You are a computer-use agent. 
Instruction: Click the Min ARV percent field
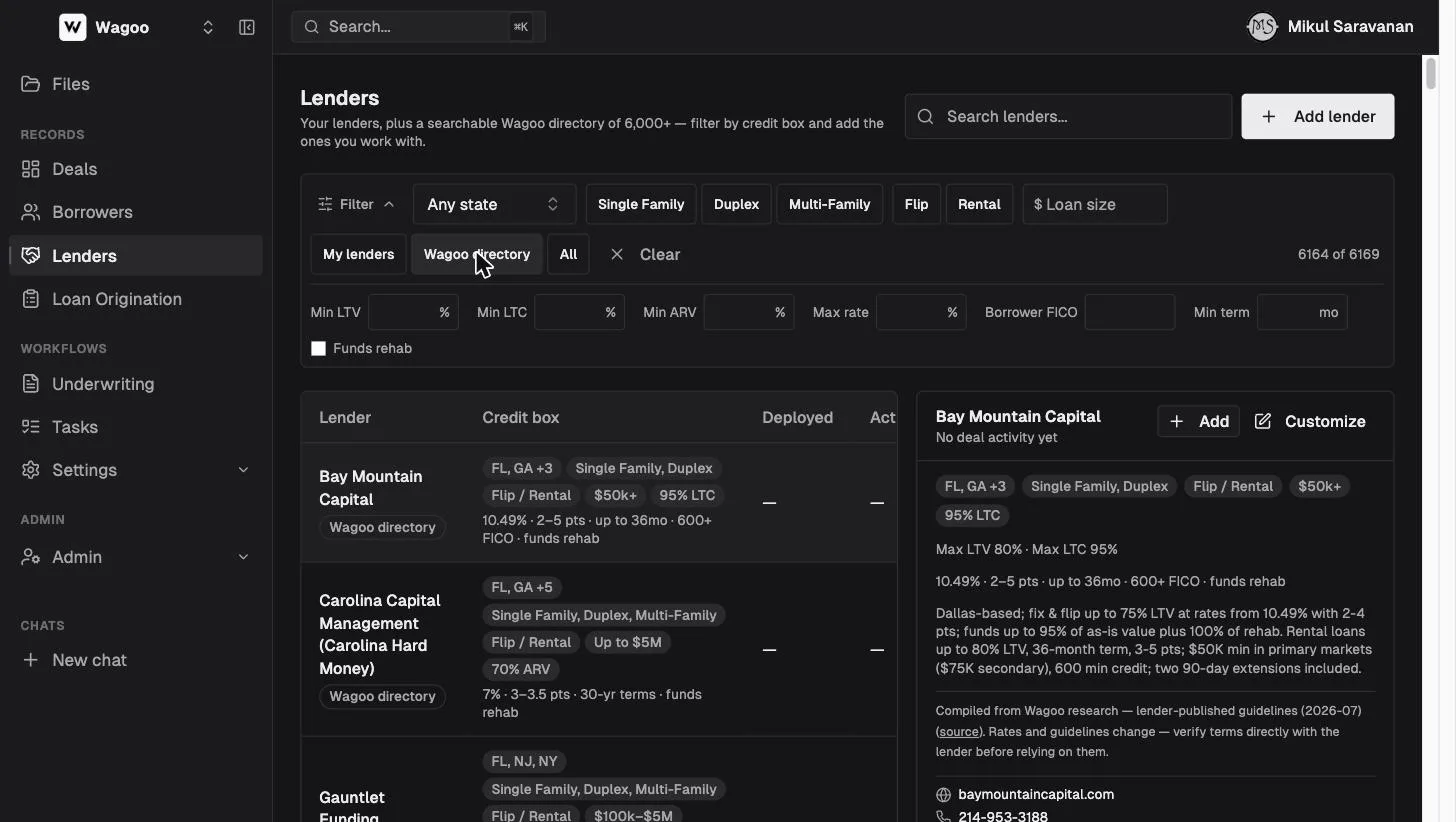[x=749, y=312]
